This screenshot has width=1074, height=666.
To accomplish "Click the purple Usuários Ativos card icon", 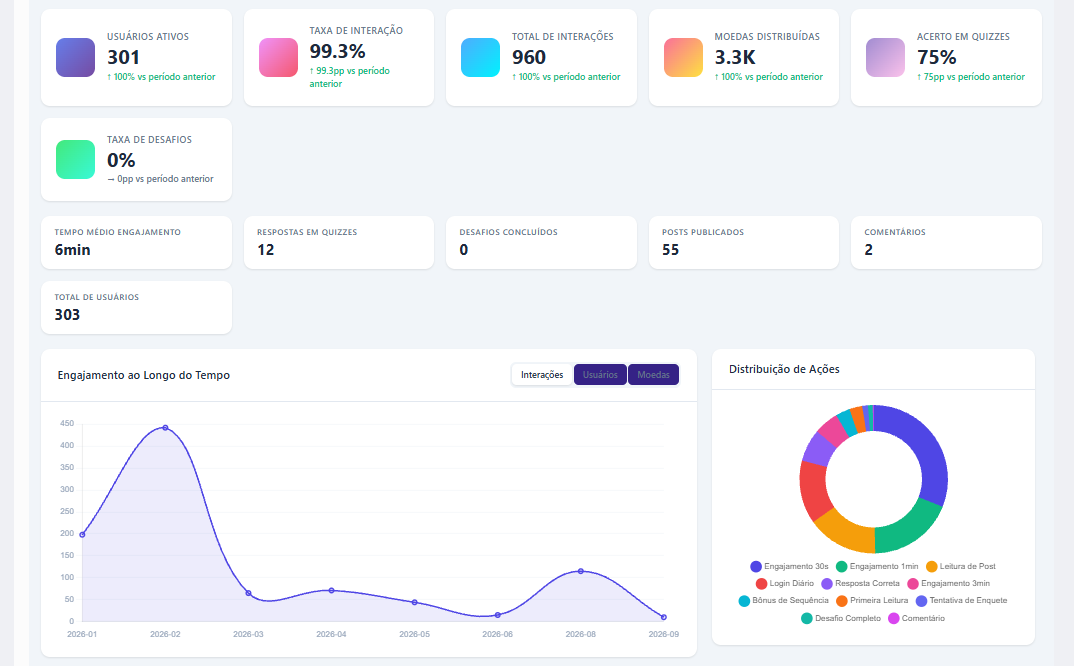I will tap(75, 58).
